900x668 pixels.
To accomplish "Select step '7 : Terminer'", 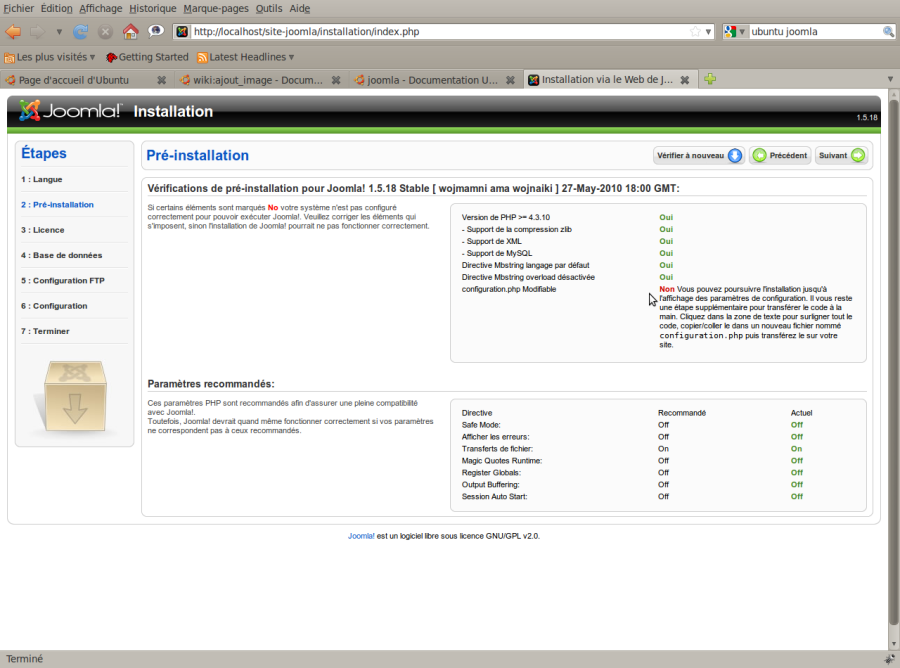I will (x=45, y=331).
